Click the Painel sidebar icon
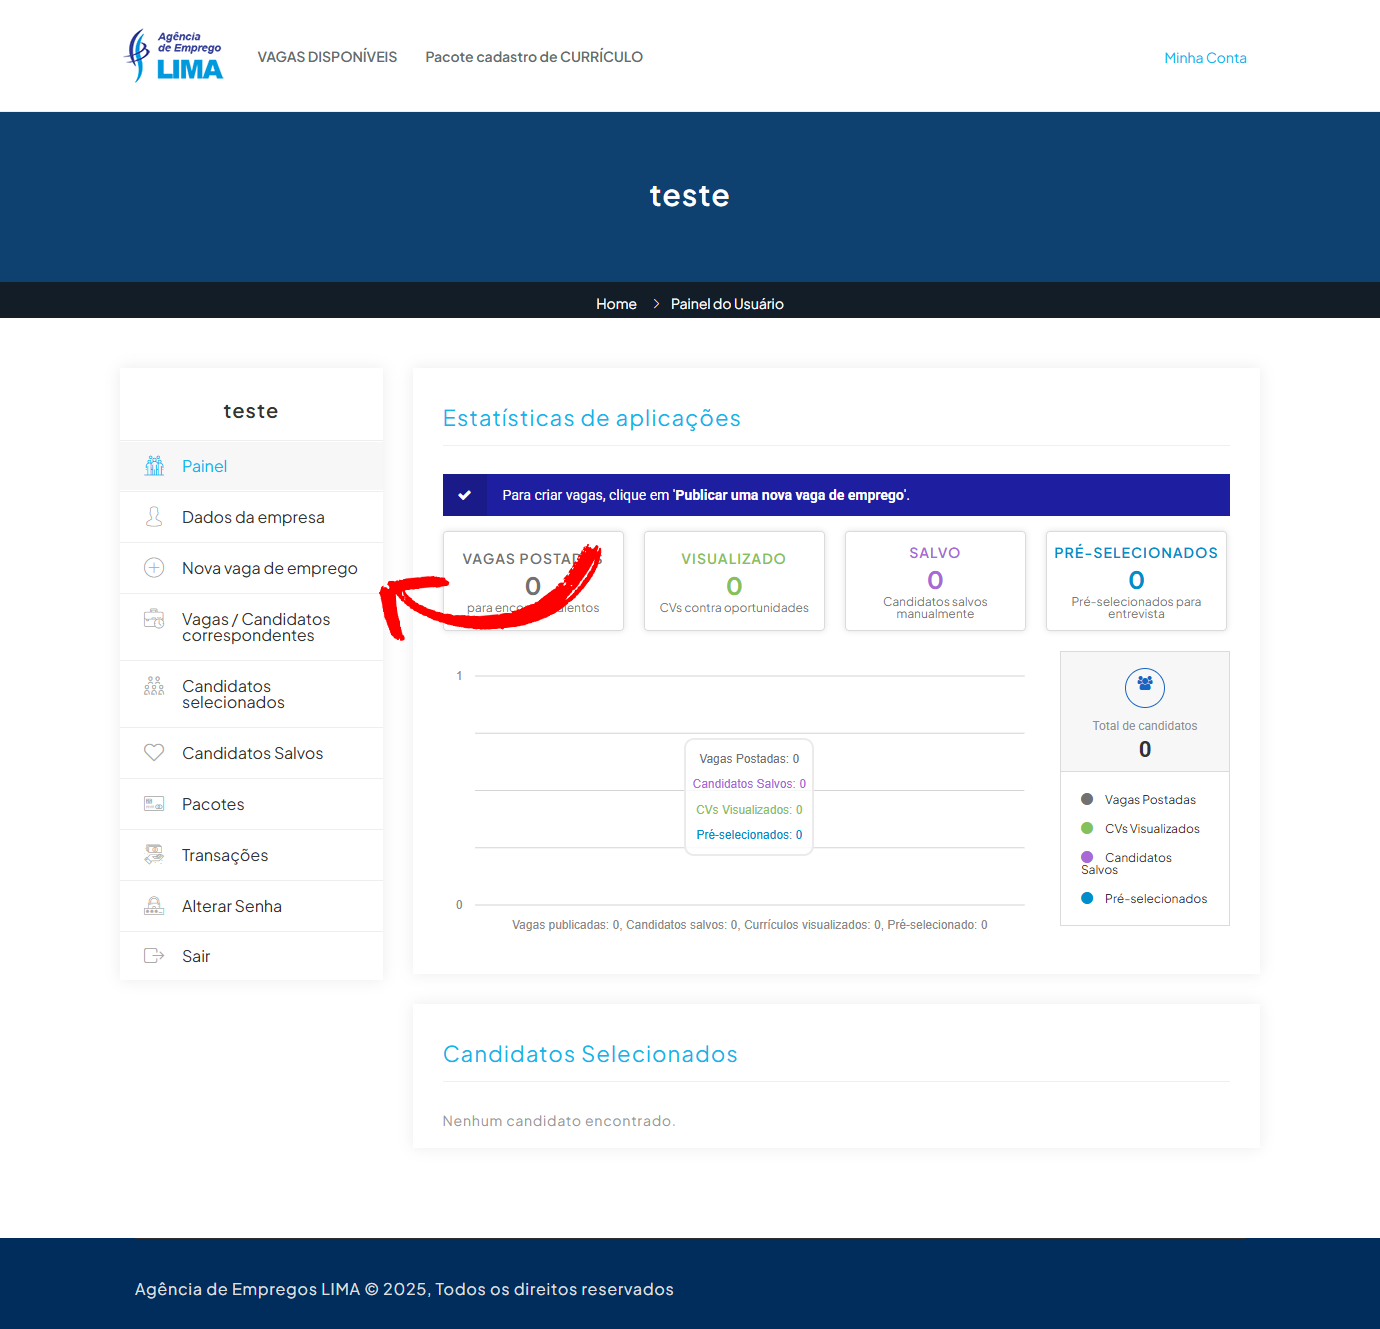This screenshot has height=1329, width=1380. [x=154, y=466]
